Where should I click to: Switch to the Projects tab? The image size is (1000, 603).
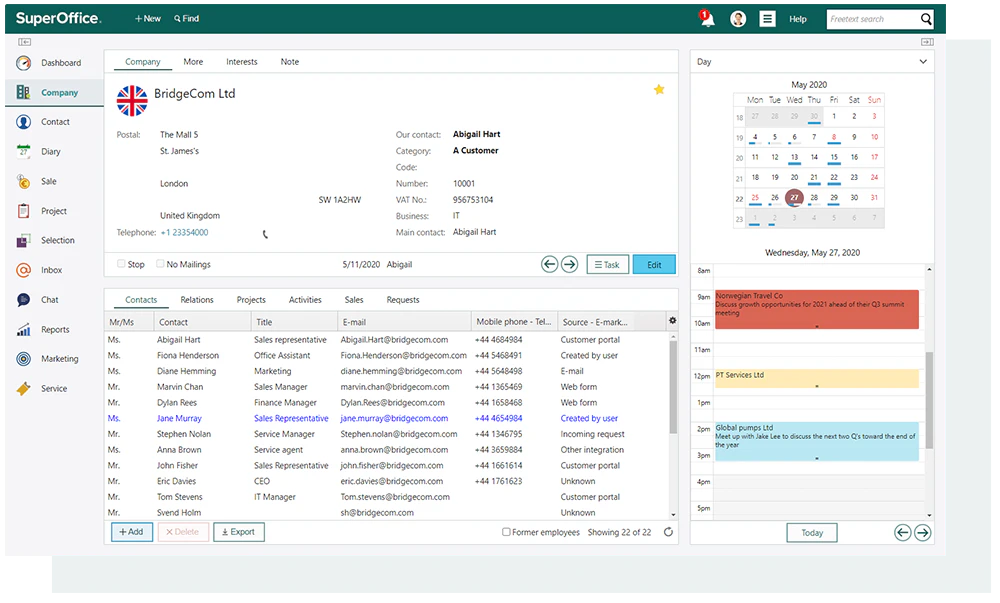tap(251, 300)
